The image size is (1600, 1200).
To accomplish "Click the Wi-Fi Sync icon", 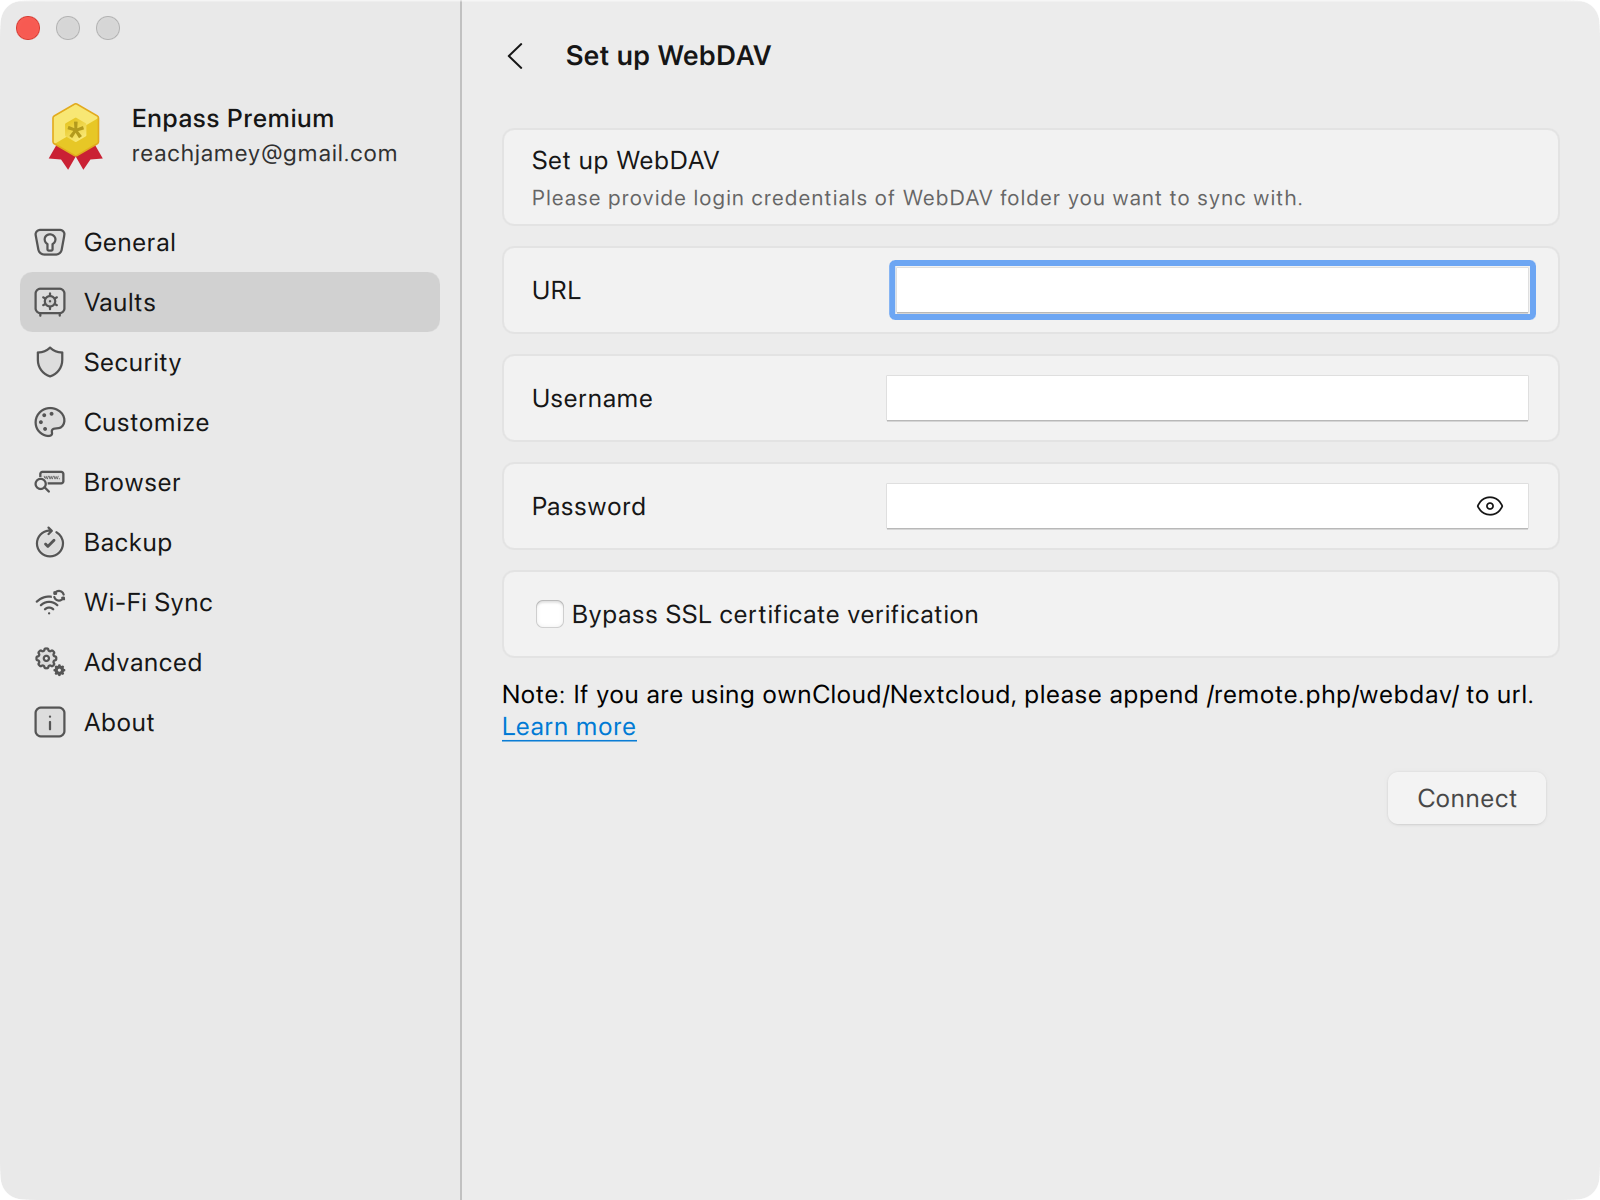I will [x=50, y=602].
